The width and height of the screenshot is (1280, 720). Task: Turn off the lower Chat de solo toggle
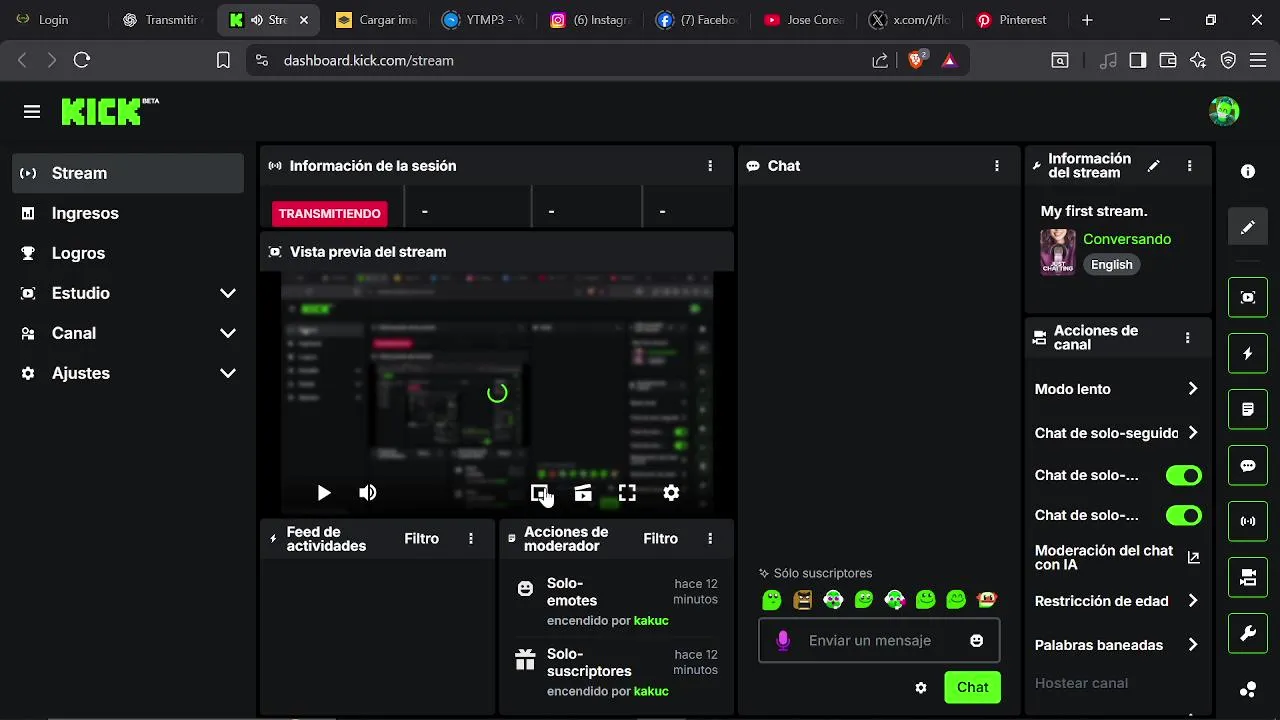[x=1184, y=515]
